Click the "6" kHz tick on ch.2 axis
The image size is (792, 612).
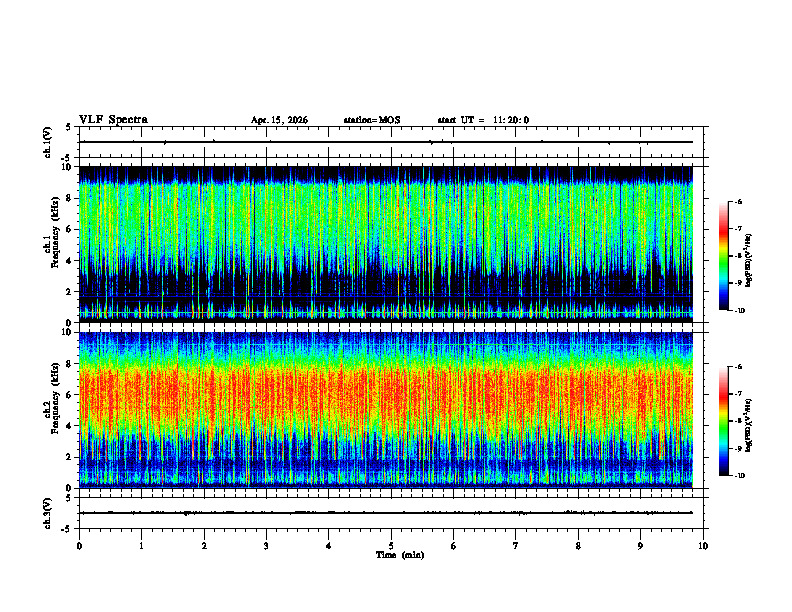click(x=69, y=395)
